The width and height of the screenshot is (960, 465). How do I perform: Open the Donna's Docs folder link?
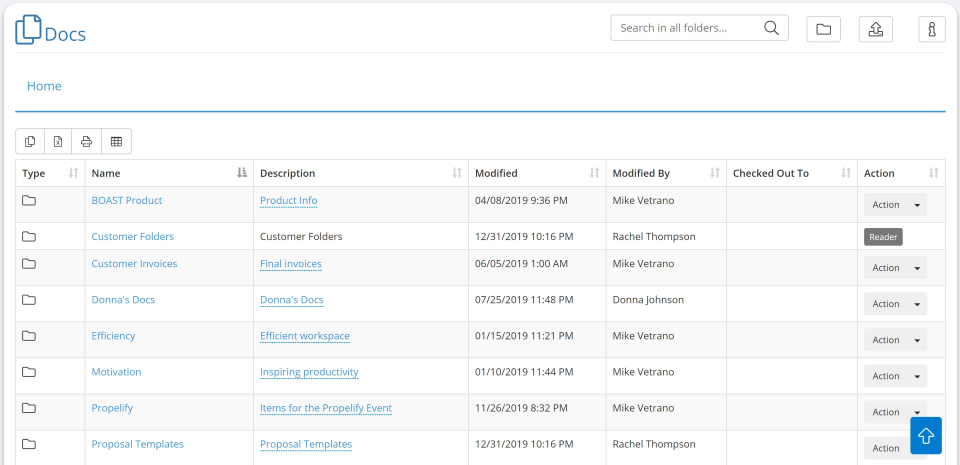pos(123,300)
